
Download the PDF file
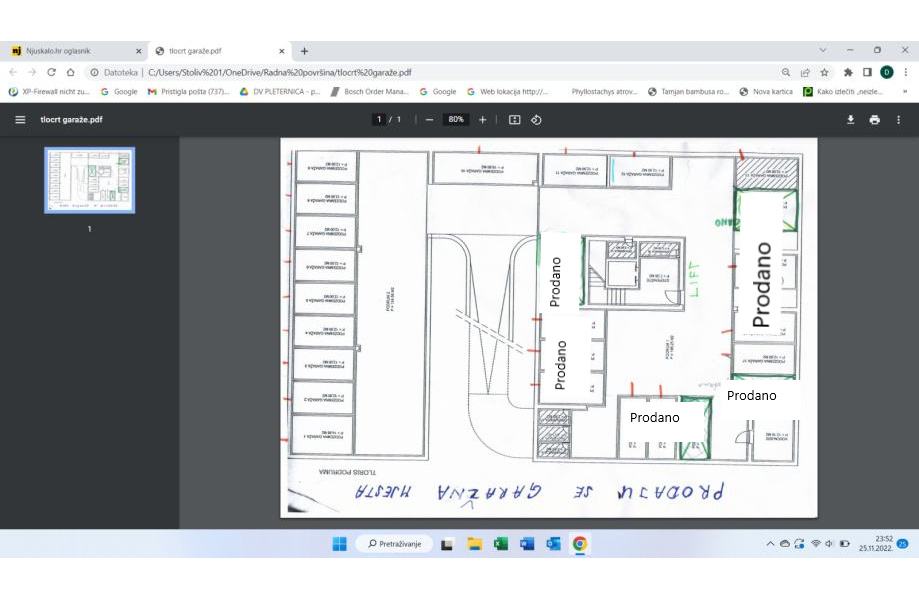(850, 119)
